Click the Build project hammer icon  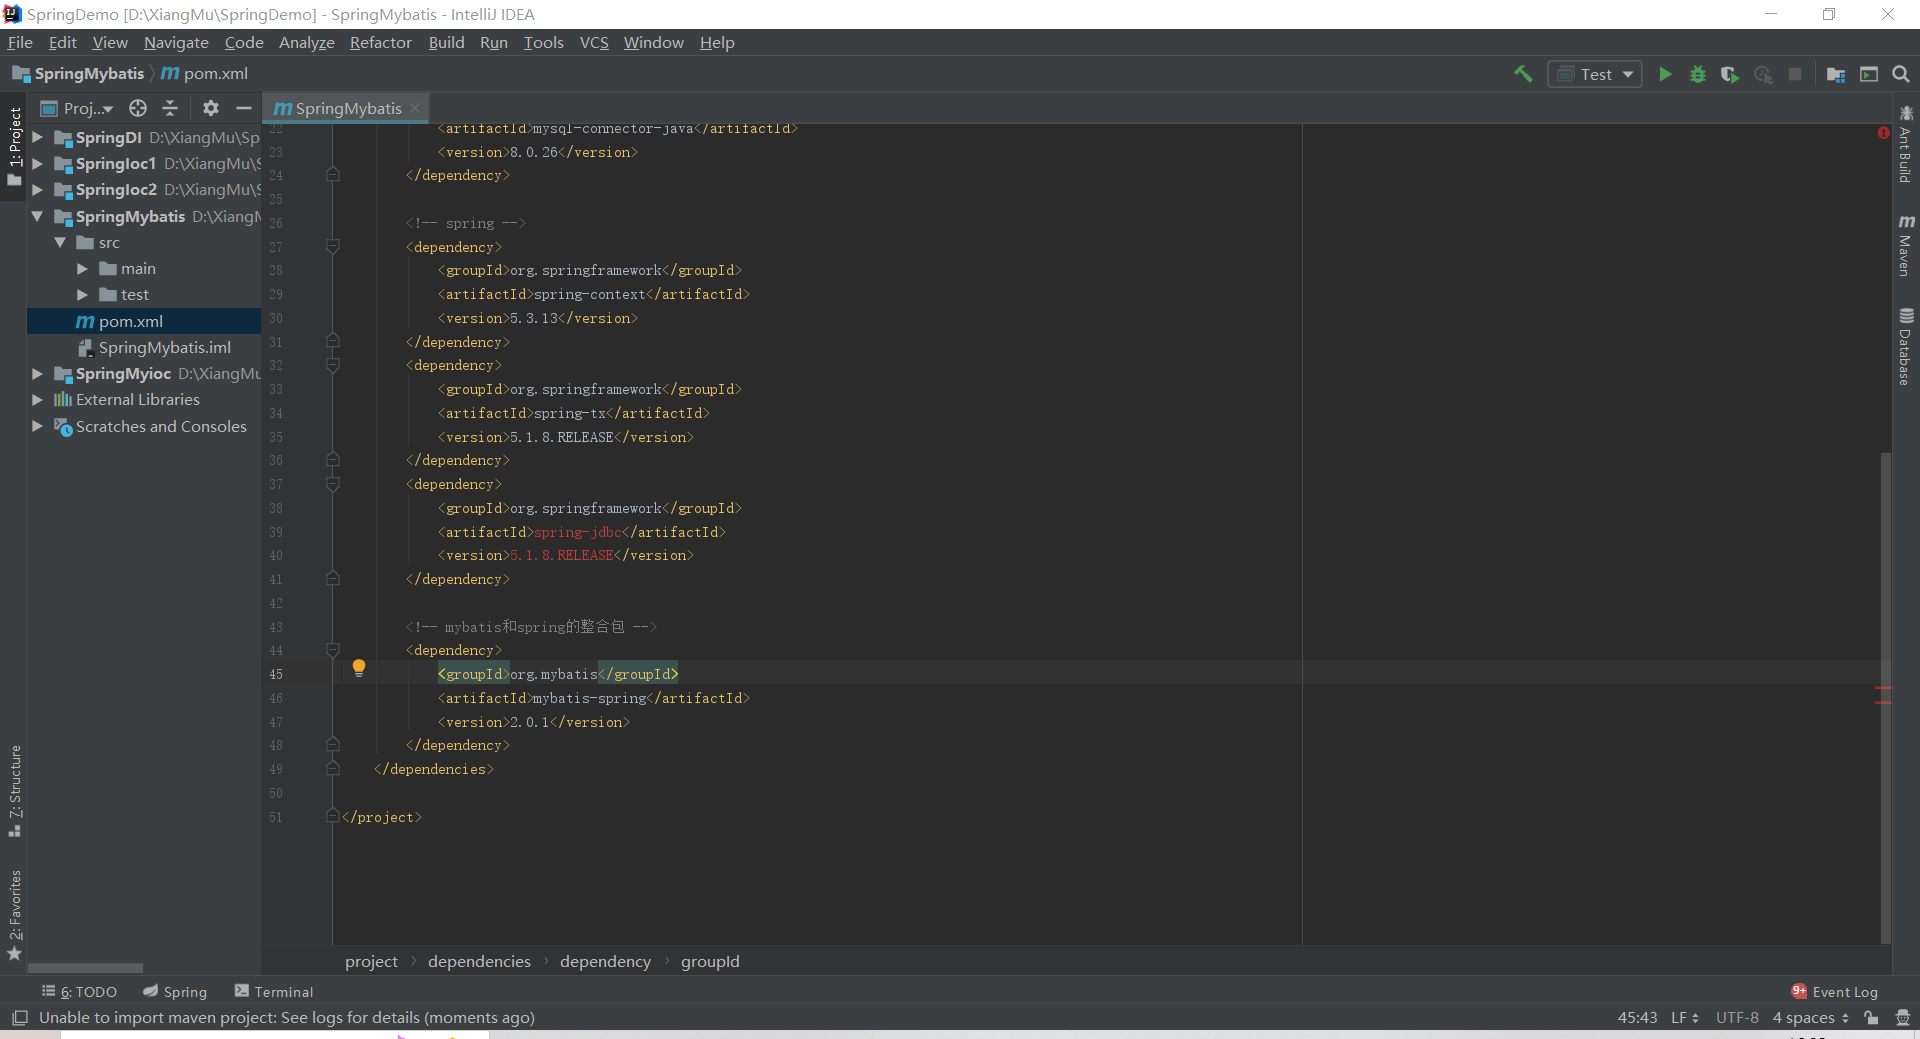point(1523,74)
